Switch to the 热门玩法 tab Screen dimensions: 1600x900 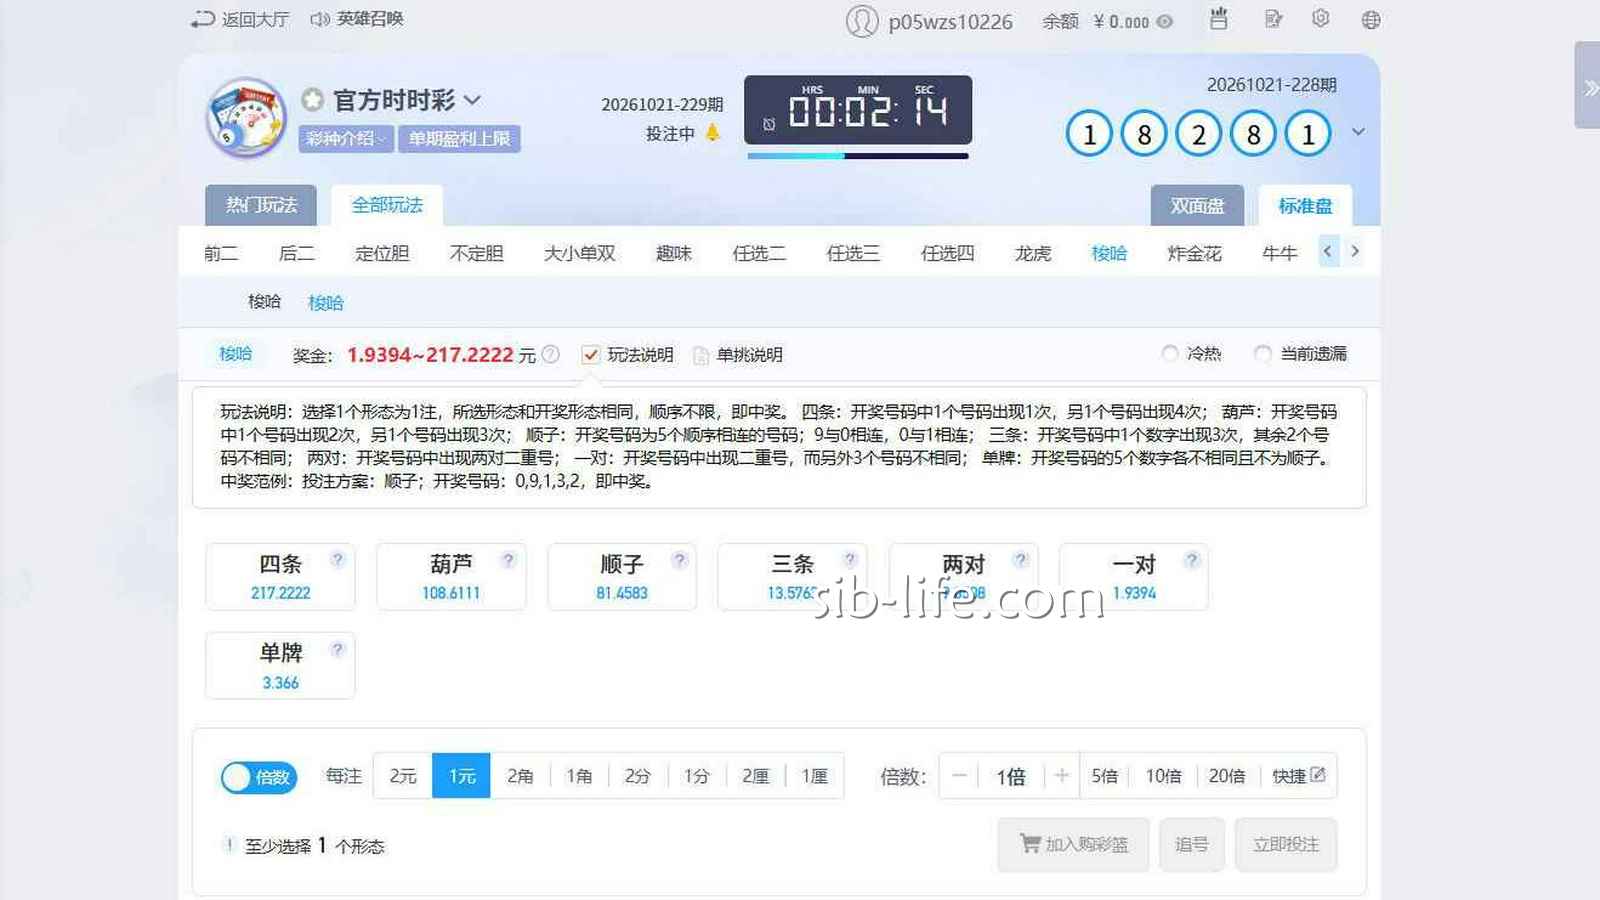pyautogui.click(x=261, y=205)
